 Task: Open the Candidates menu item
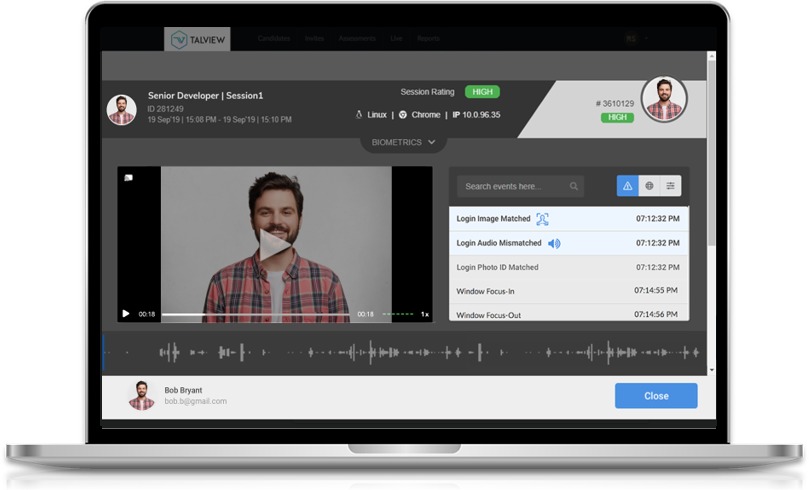tap(273, 39)
